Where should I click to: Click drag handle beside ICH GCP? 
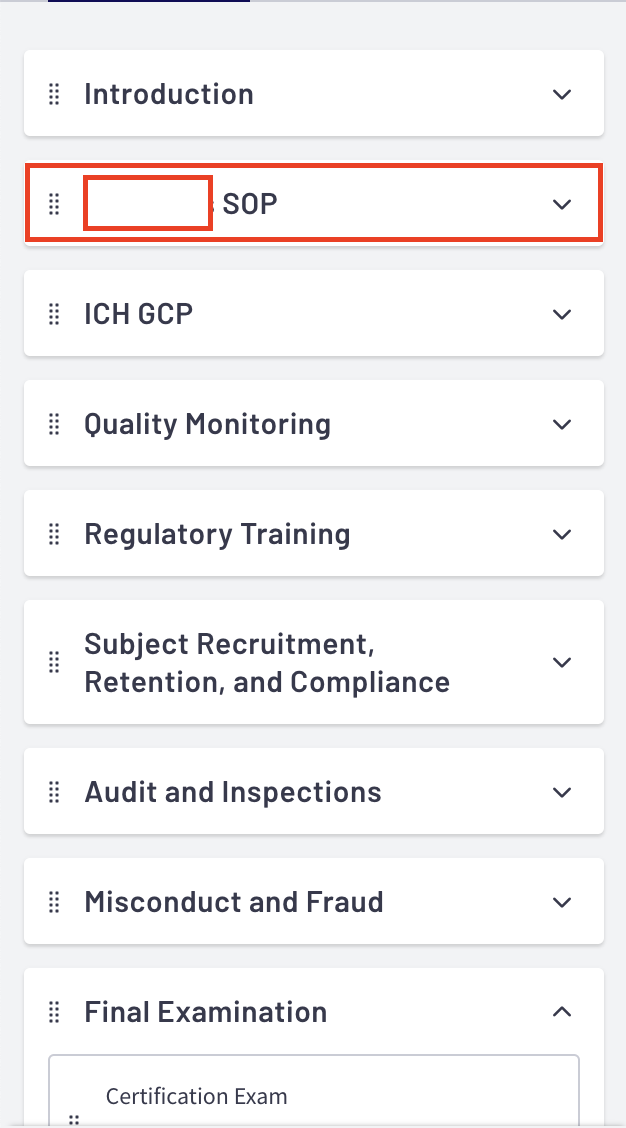click(54, 314)
